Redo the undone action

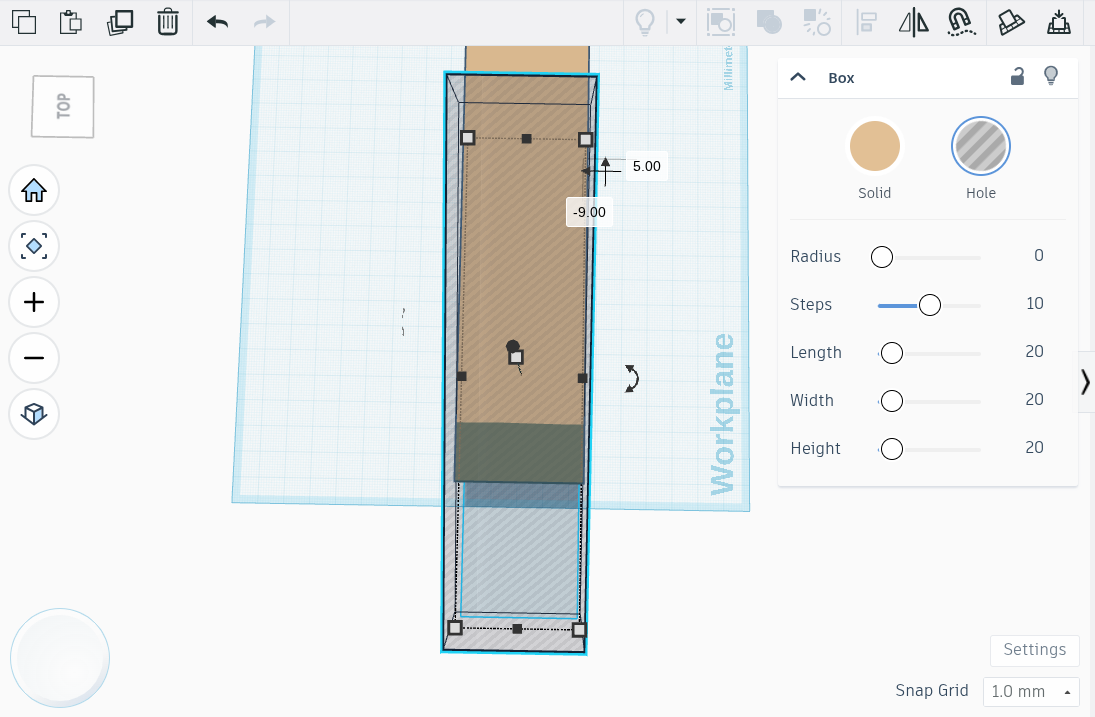click(x=264, y=22)
